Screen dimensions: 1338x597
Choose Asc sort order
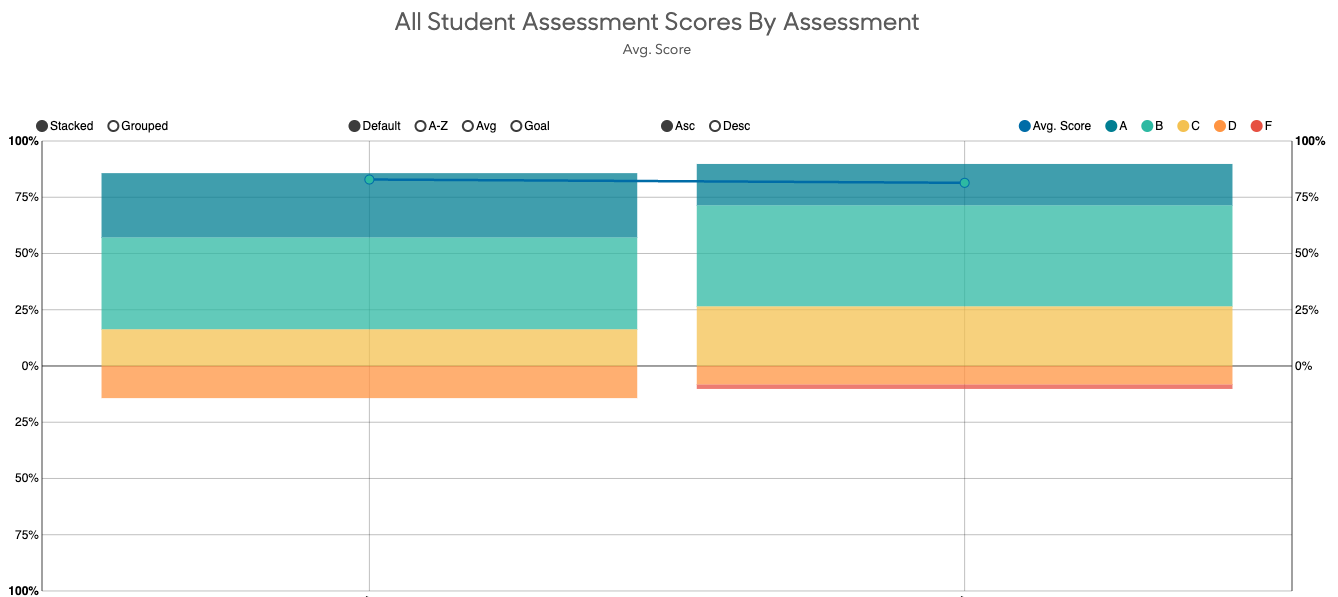667,126
